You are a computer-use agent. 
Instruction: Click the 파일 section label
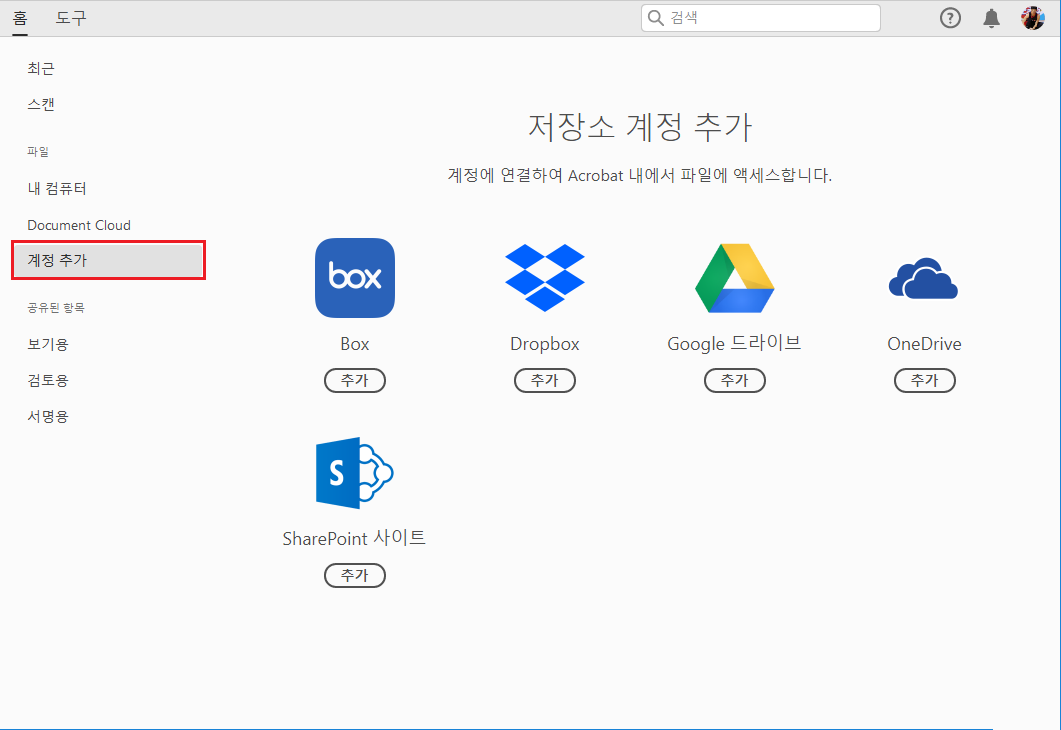[x=38, y=152]
